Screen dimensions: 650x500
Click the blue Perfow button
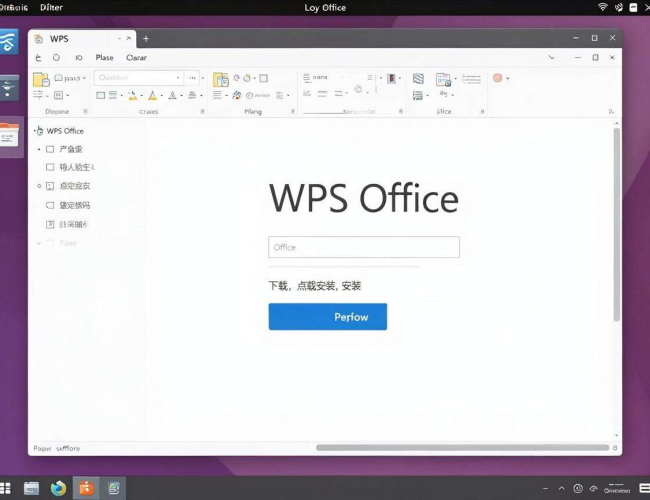(x=327, y=317)
